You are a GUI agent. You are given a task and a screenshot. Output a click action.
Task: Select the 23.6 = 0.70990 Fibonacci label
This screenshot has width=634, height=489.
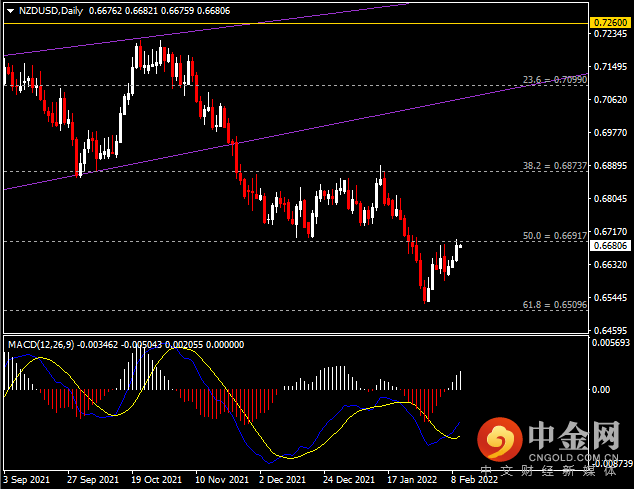click(x=553, y=81)
